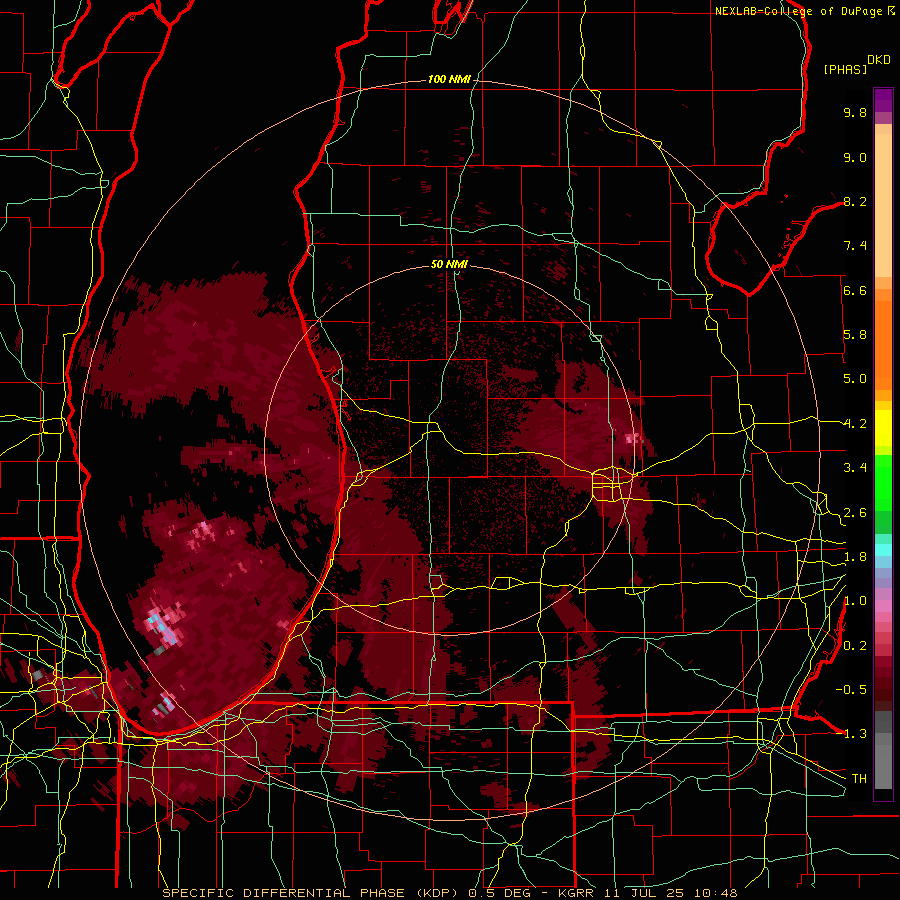Click the -0.5 value on color scale
Screen dimensions: 900x900
(x=851, y=690)
